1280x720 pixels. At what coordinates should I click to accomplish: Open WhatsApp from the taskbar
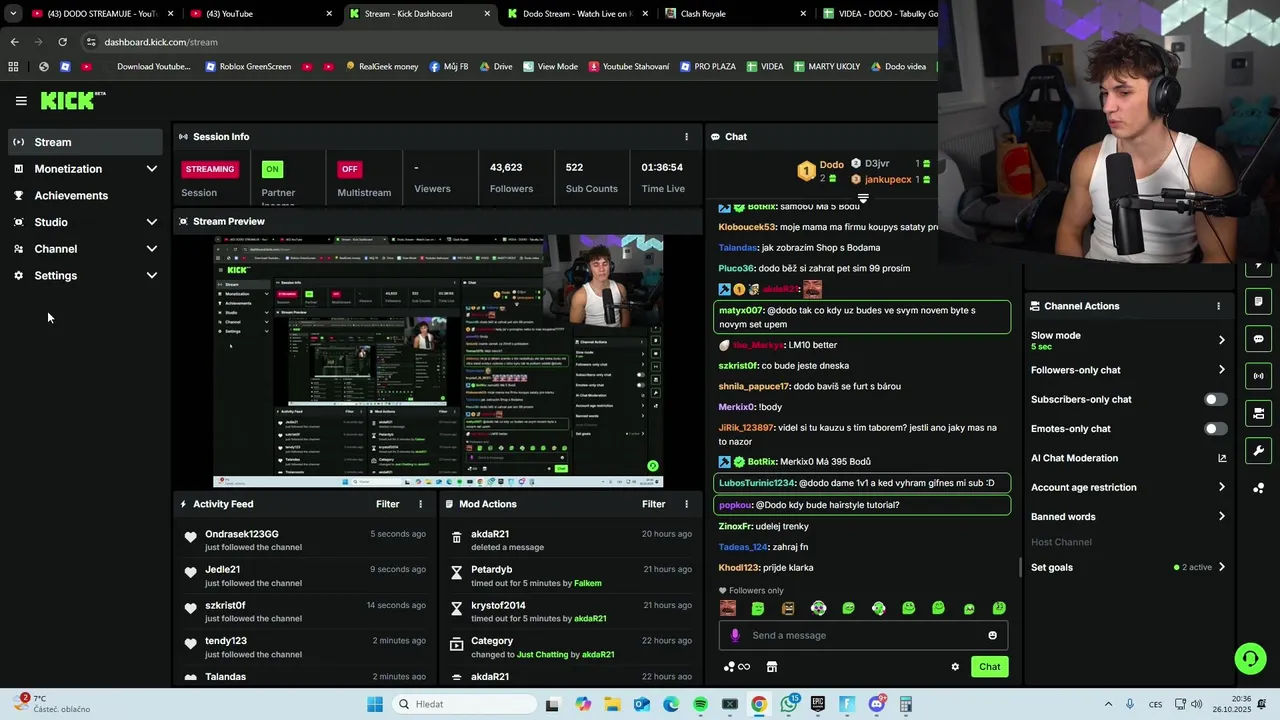[789, 704]
